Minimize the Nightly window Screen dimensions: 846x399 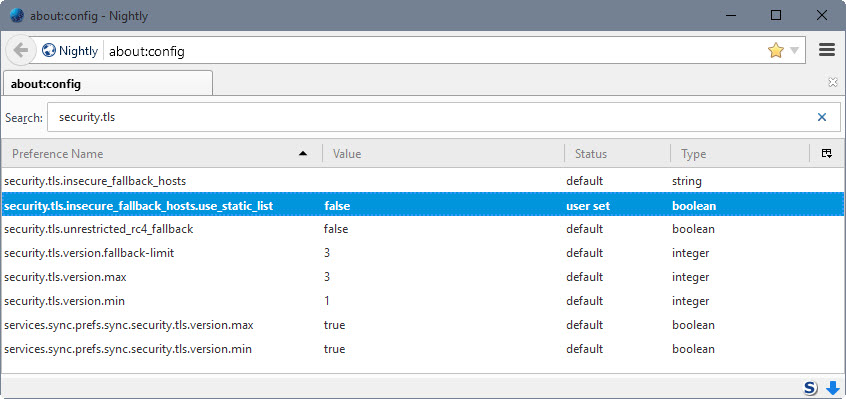tap(730, 15)
